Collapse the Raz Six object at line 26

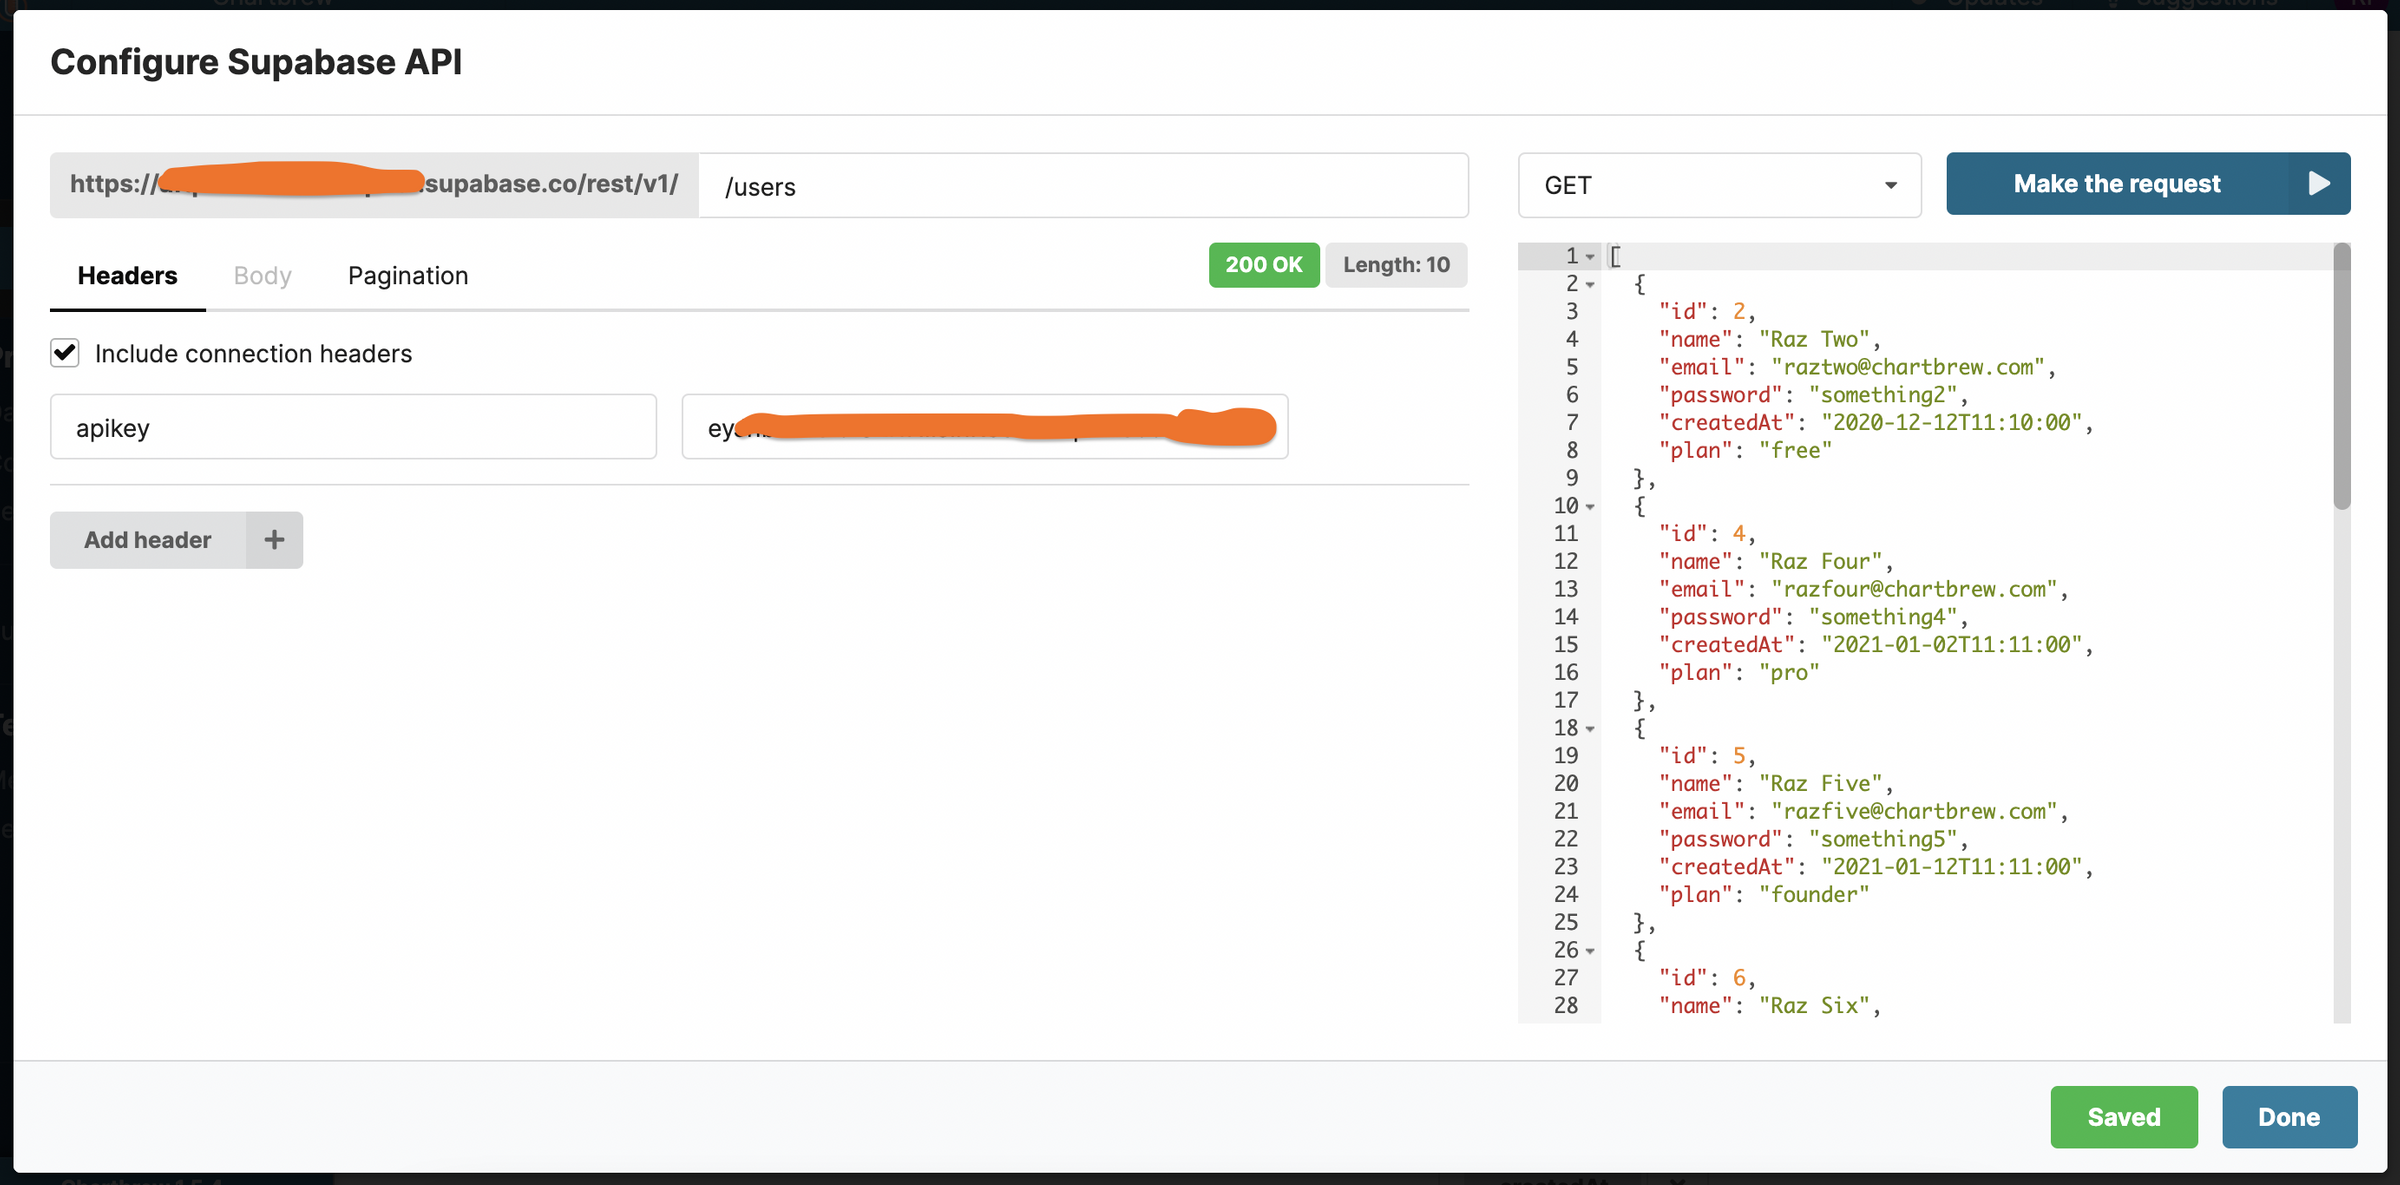pos(1589,951)
